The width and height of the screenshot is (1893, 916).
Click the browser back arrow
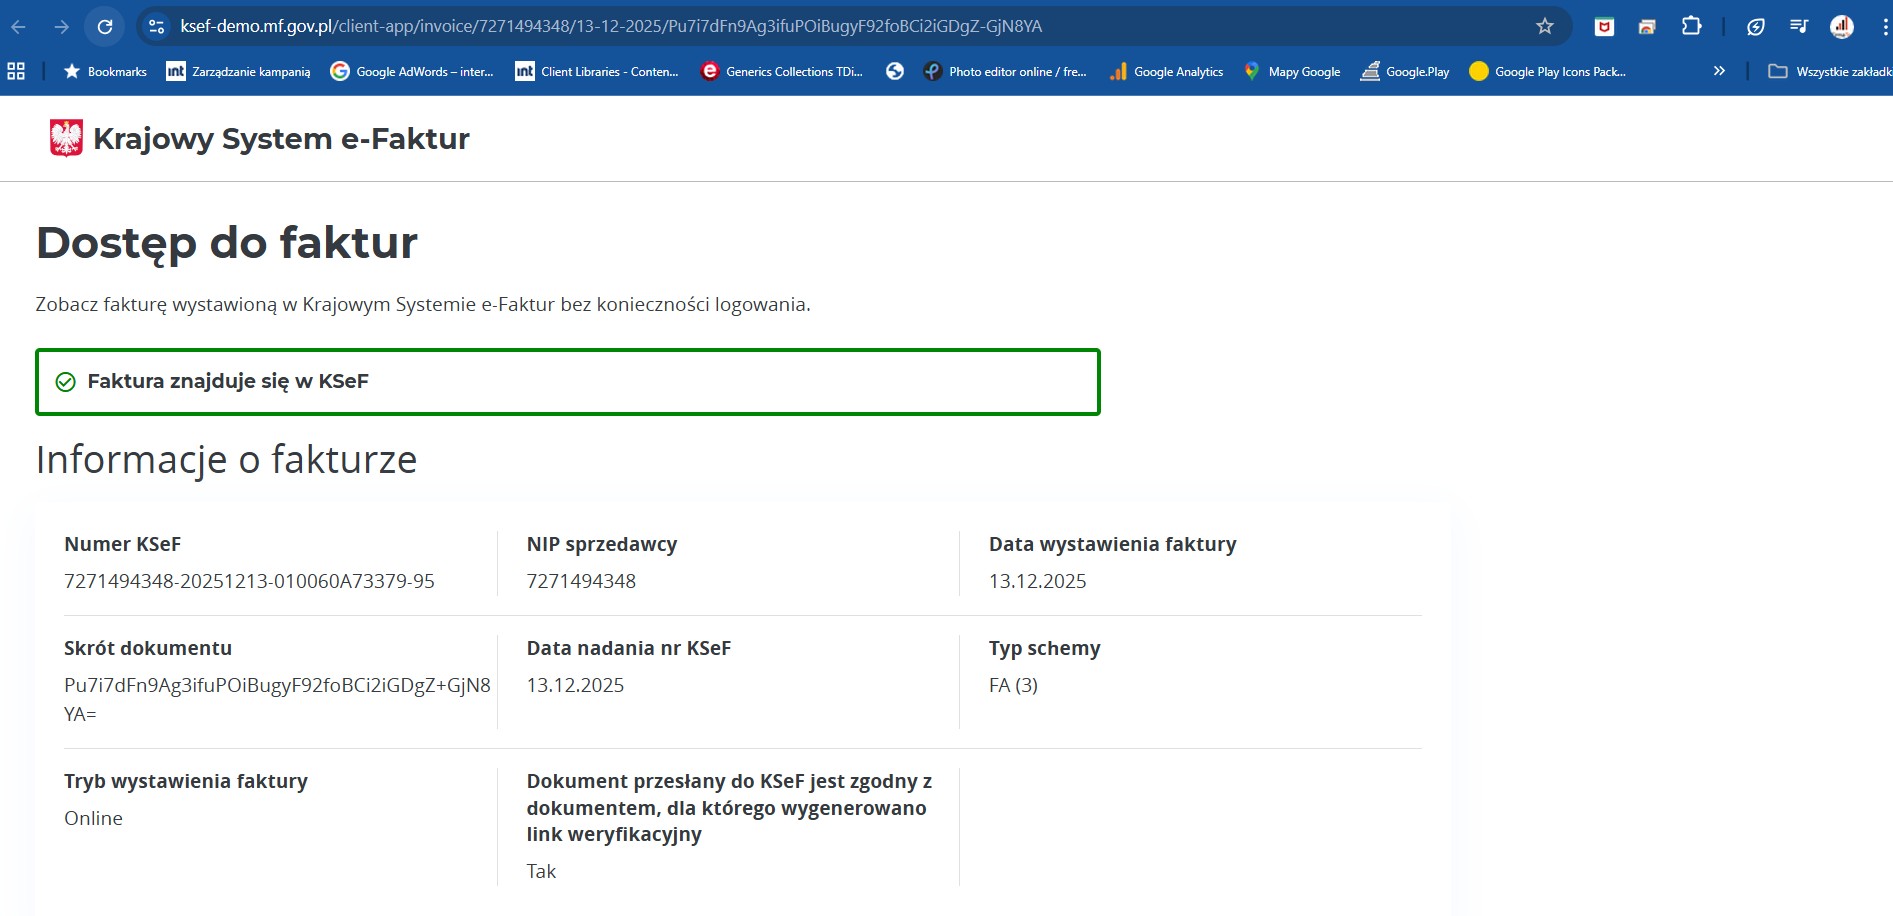coord(19,27)
